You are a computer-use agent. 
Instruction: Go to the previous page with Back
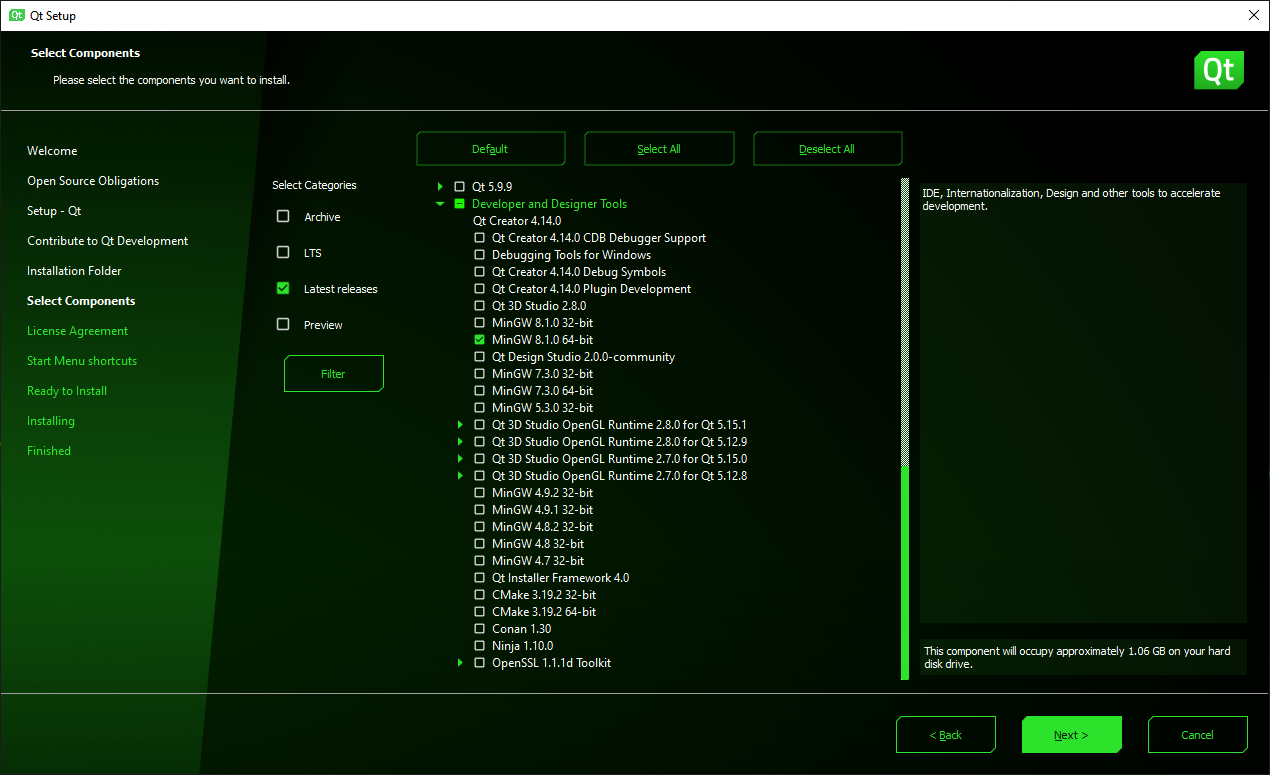[946, 735]
